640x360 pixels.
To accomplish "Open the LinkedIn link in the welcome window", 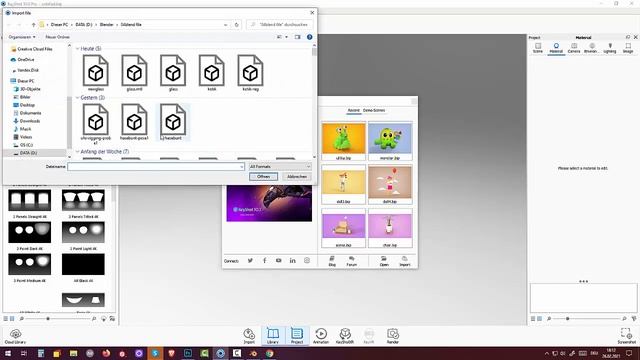I will (x=293, y=260).
